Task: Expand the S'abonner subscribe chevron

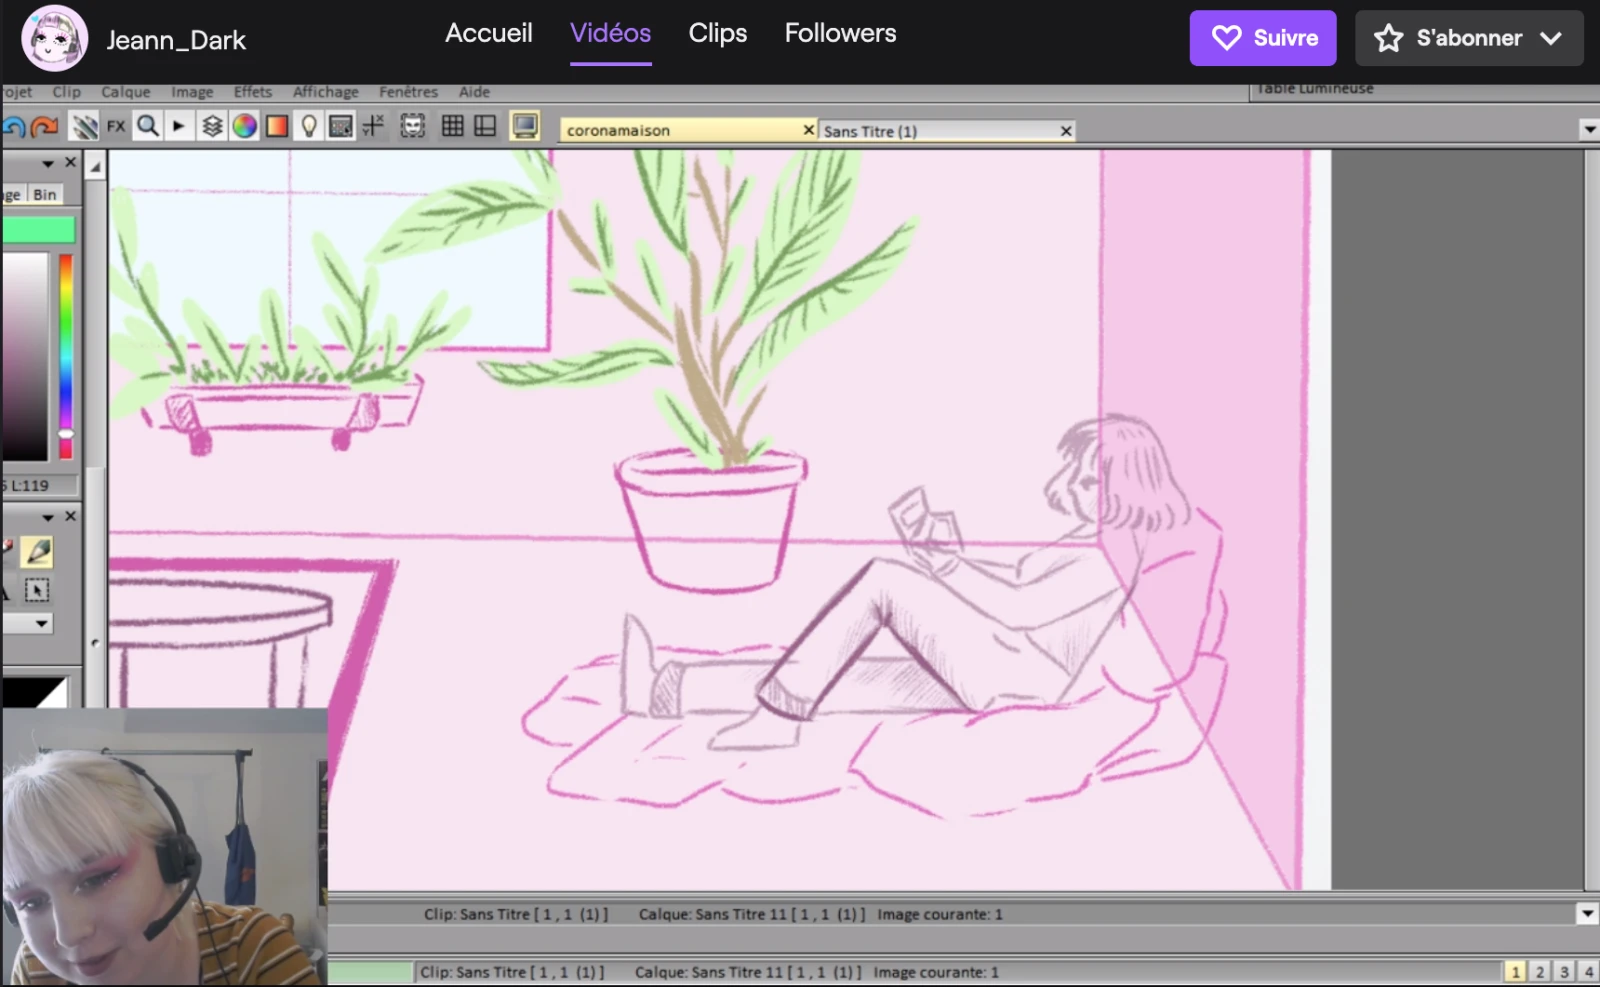Action: (x=1551, y=38)
